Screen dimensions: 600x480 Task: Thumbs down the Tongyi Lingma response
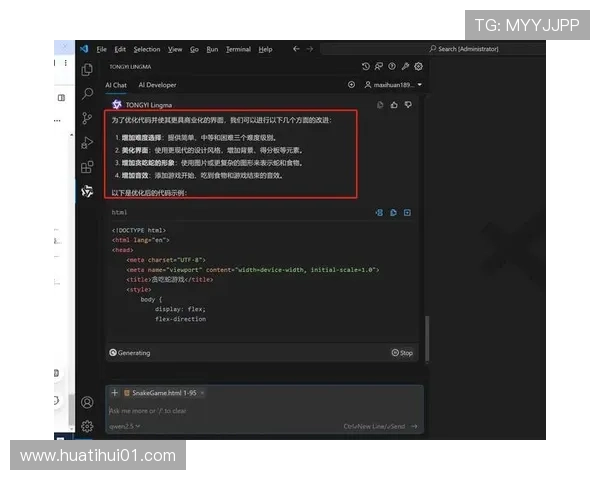[x=408, y=104]
